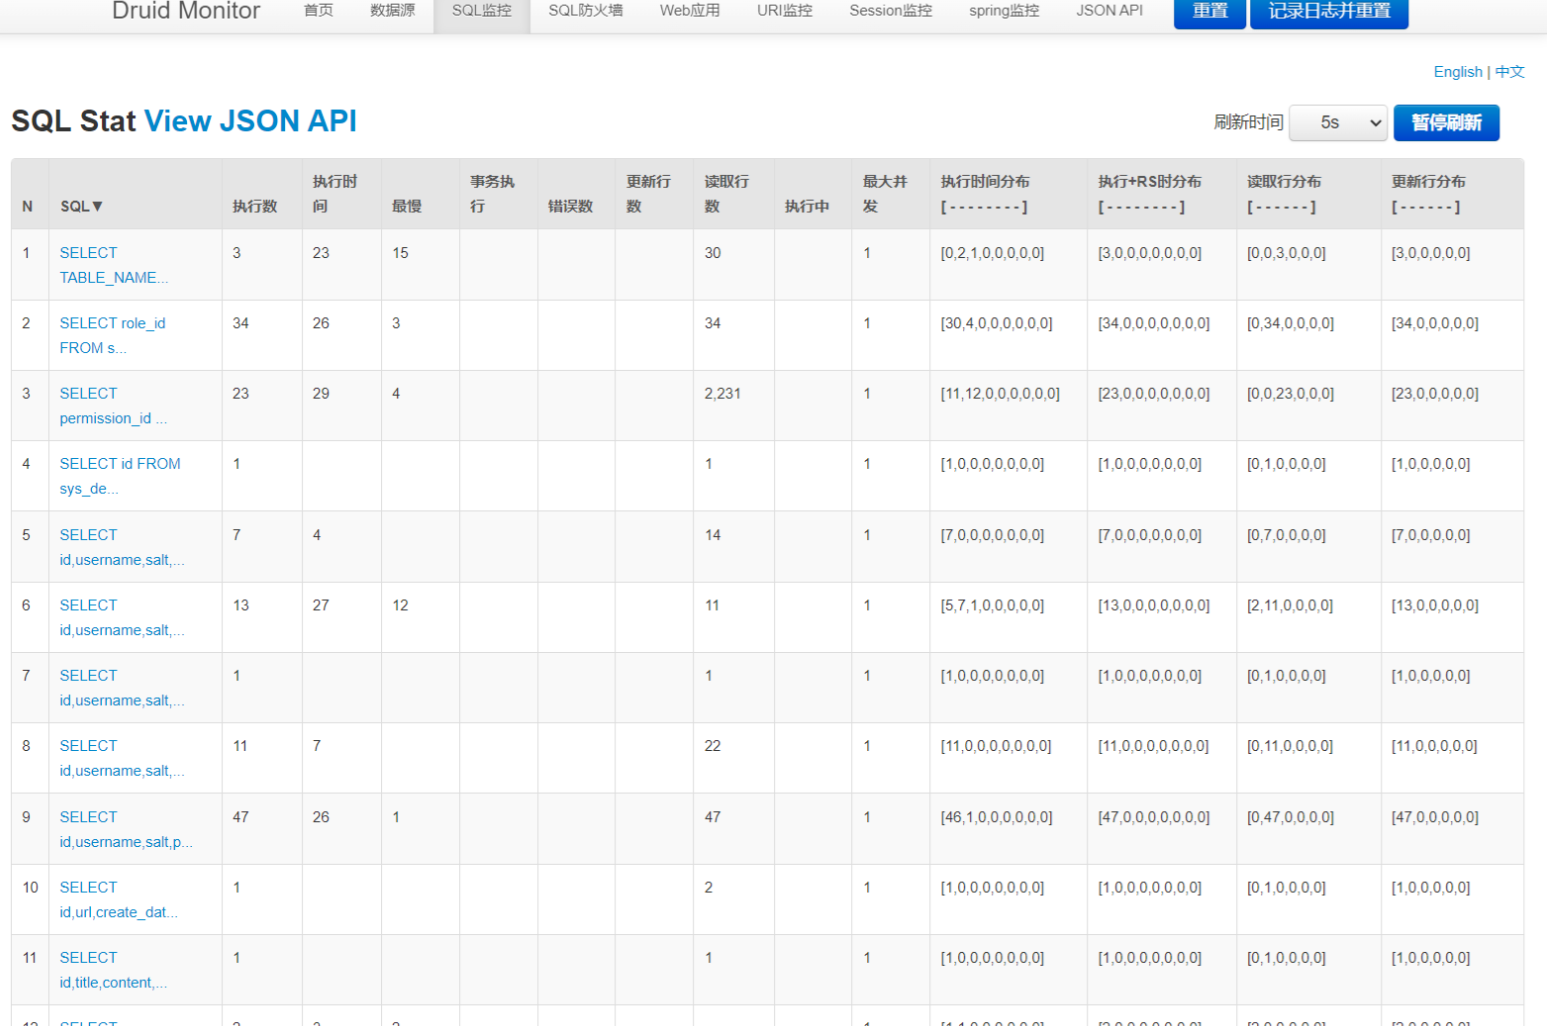The image size is (1547, 1026).
Task: Switch language to English
Action: 1457,72
